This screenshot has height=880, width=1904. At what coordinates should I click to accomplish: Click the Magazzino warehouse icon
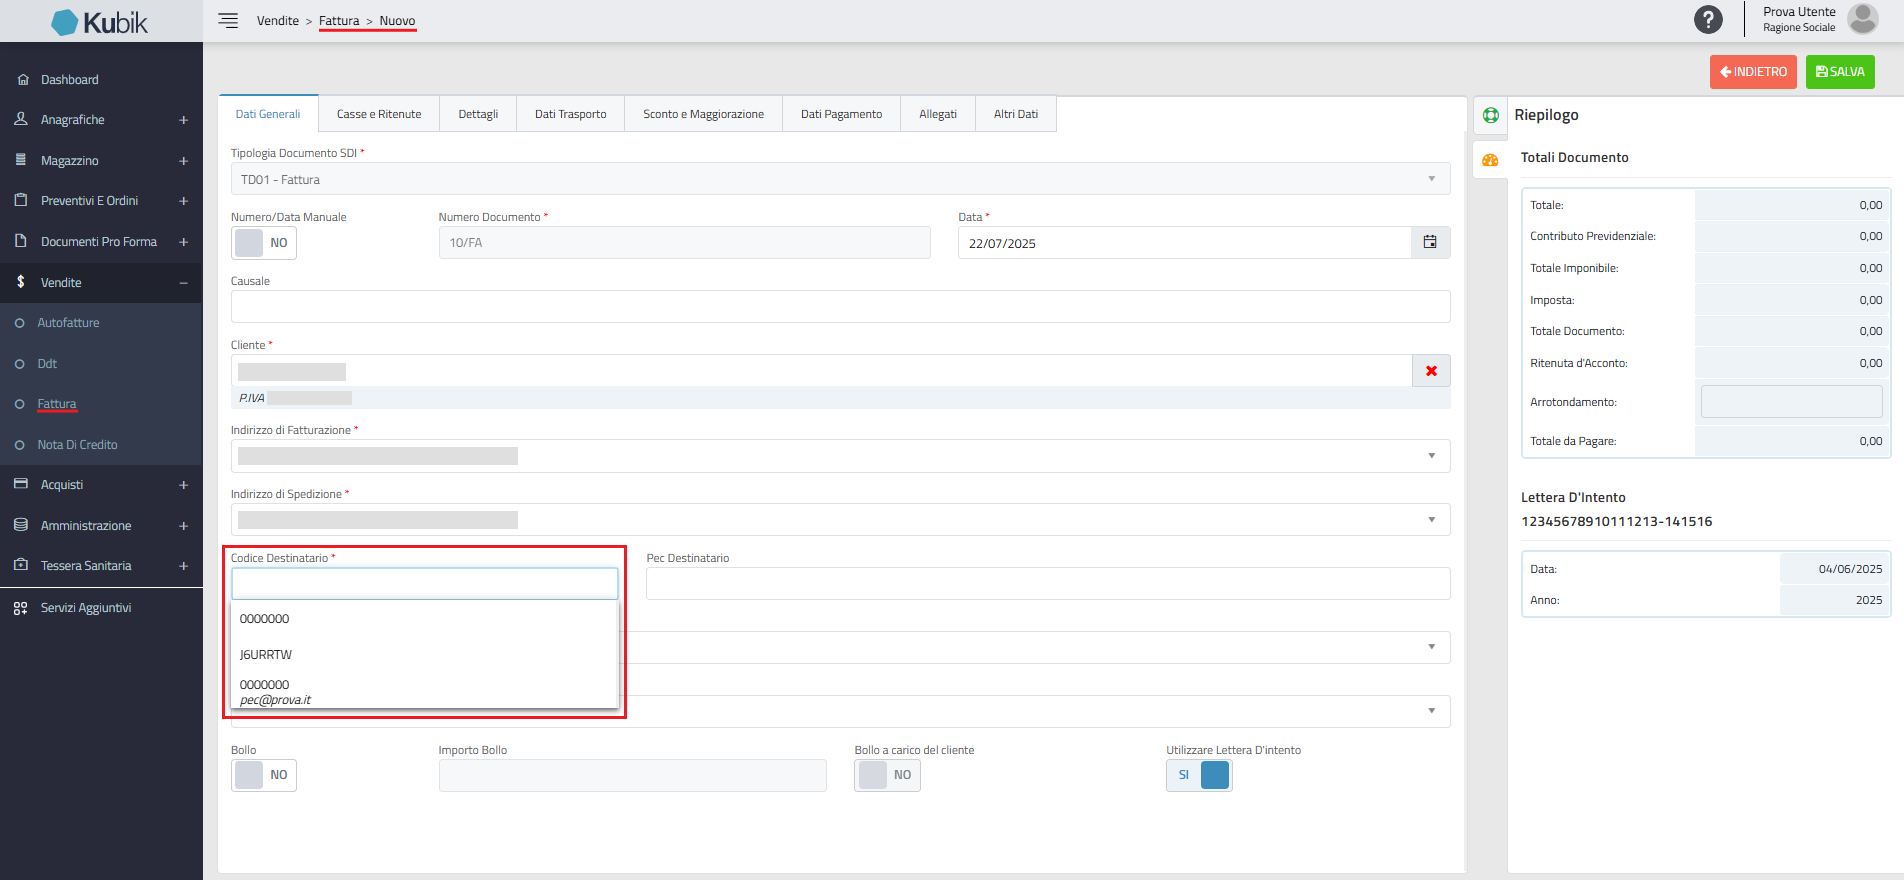(21, 160)
